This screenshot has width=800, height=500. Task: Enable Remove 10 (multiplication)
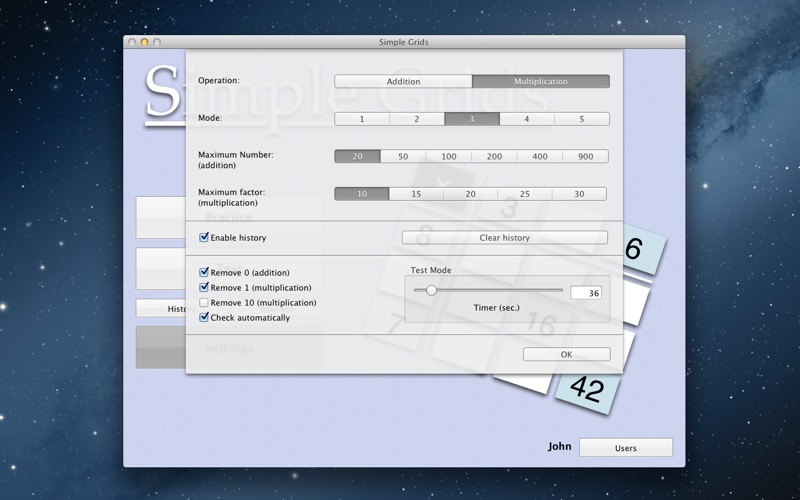click(x=204, y=303)
